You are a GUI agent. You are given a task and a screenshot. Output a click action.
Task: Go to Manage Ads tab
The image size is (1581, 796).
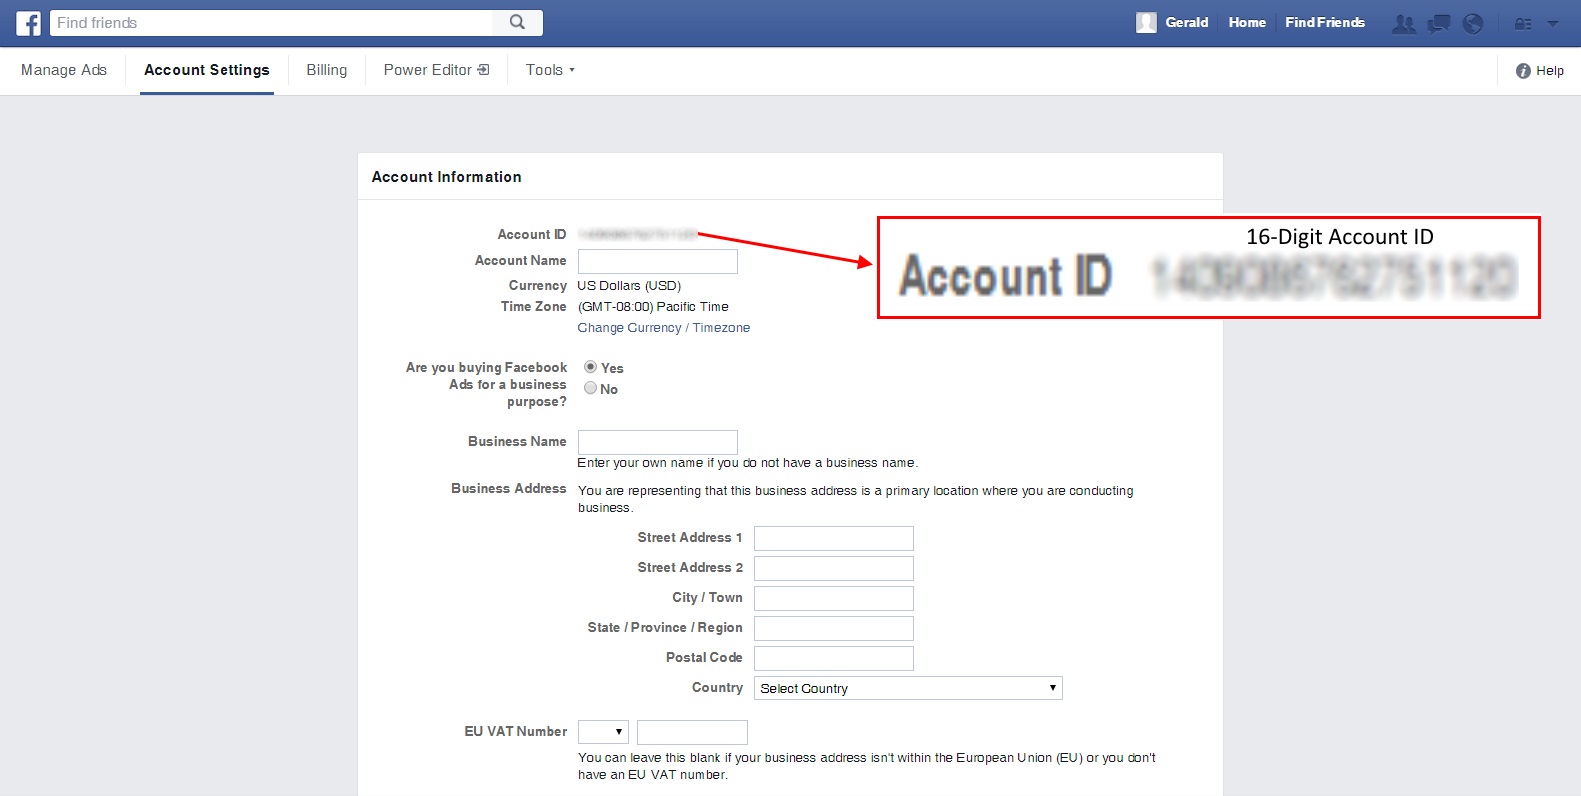point(64,70)
